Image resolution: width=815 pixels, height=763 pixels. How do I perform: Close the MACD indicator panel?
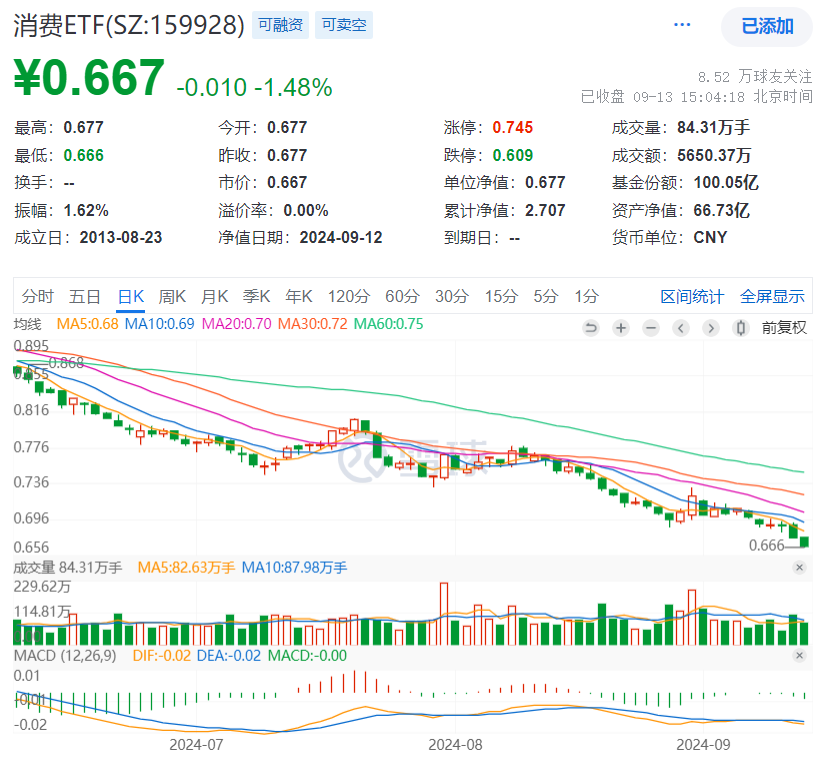click(799, 655)
